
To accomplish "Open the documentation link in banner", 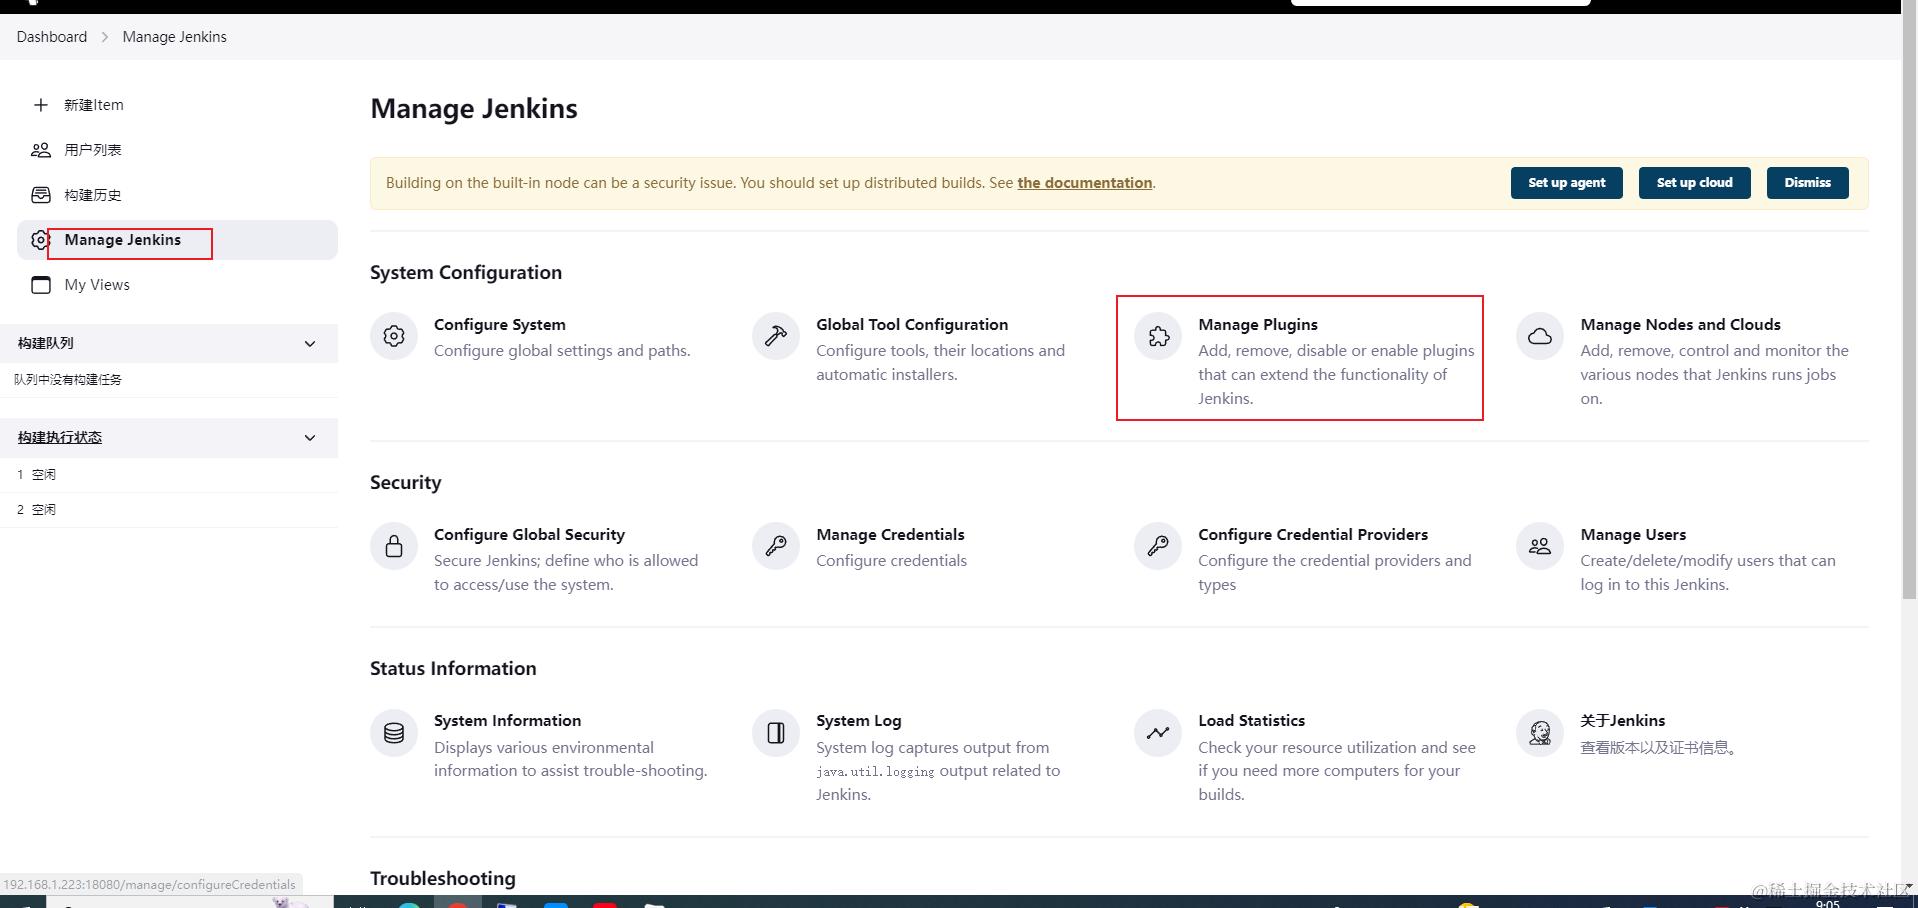I will (1084, 183).
